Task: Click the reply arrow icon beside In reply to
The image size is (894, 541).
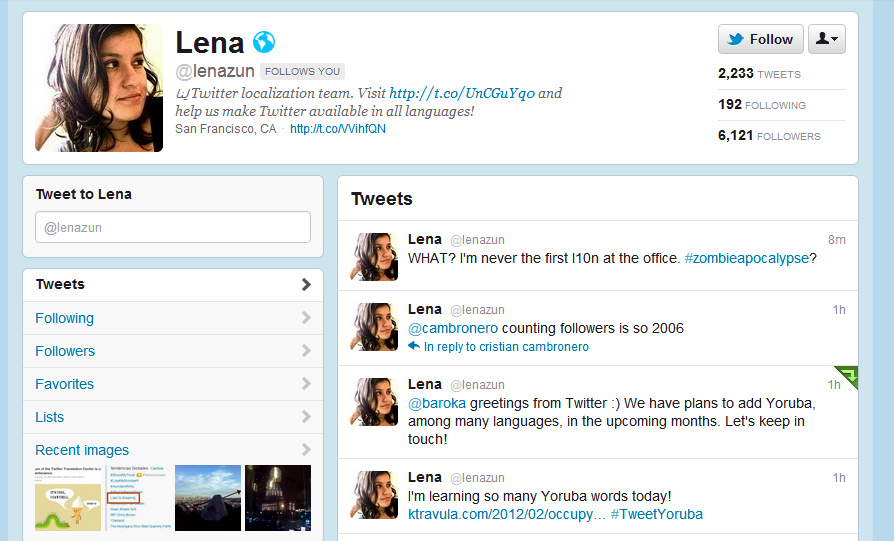Action: [x=414, y=345]
